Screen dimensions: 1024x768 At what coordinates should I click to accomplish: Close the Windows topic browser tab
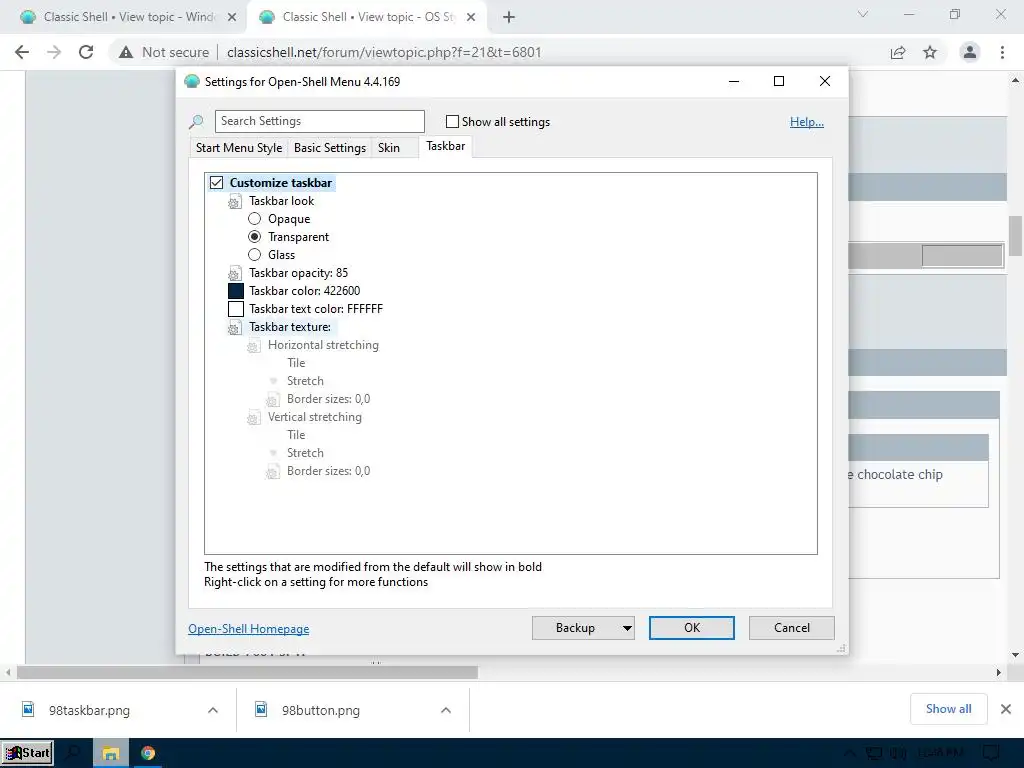point(232,17)
